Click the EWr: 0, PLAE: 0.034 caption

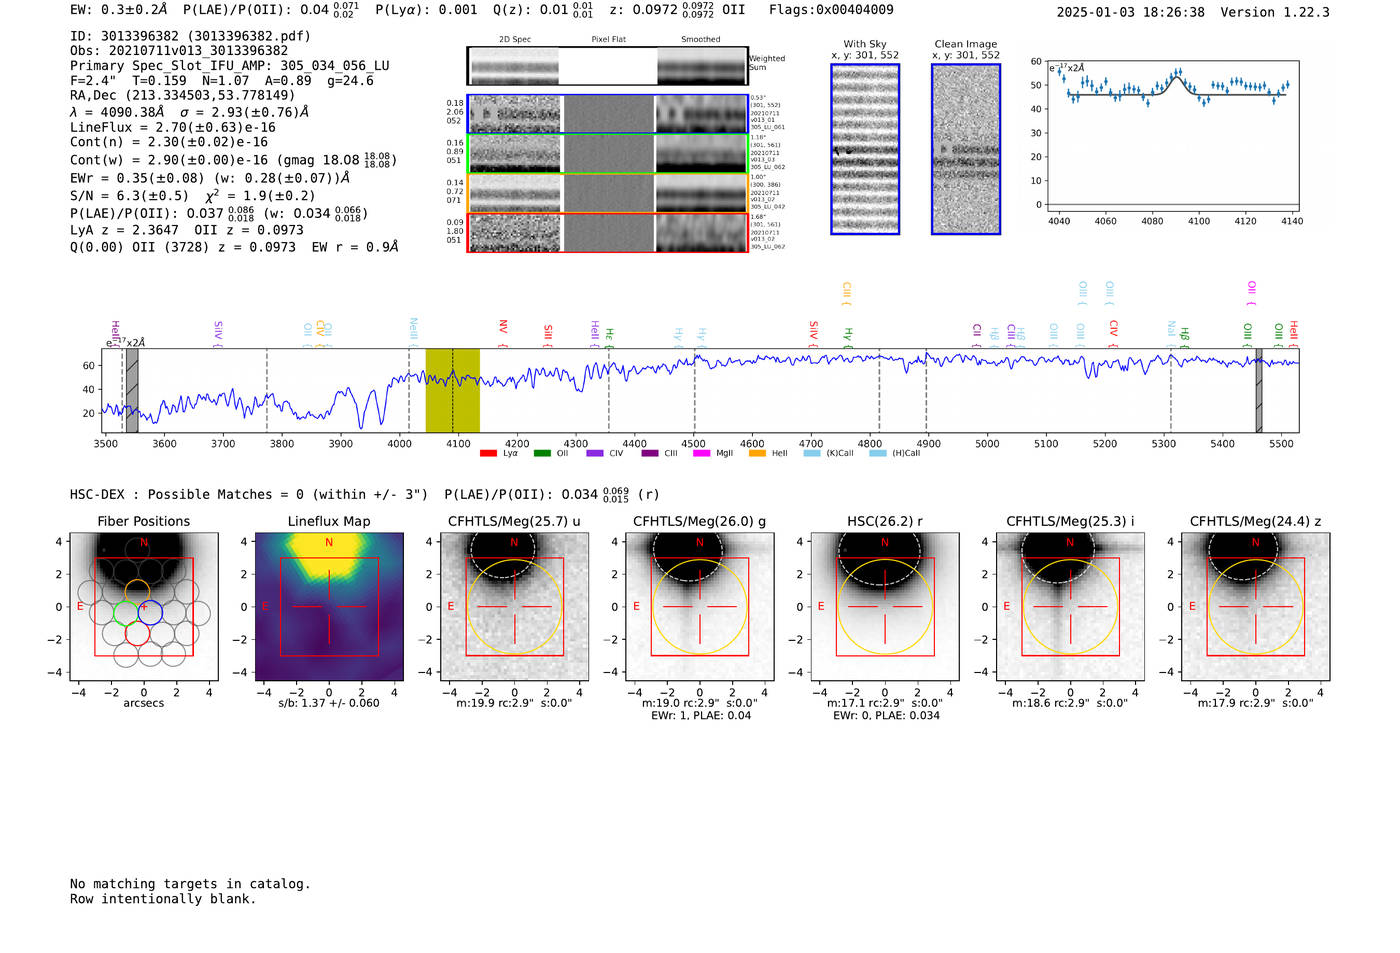[x=886, y=716]
